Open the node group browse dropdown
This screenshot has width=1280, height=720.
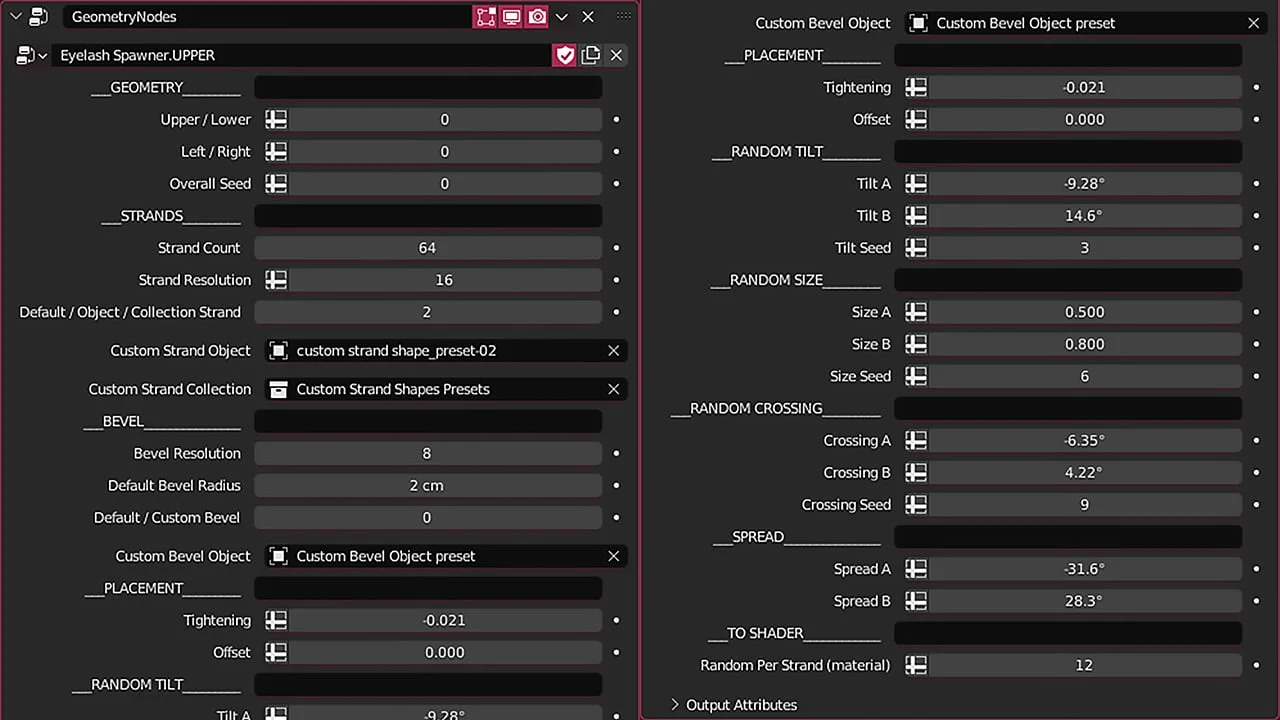[31, 55]
